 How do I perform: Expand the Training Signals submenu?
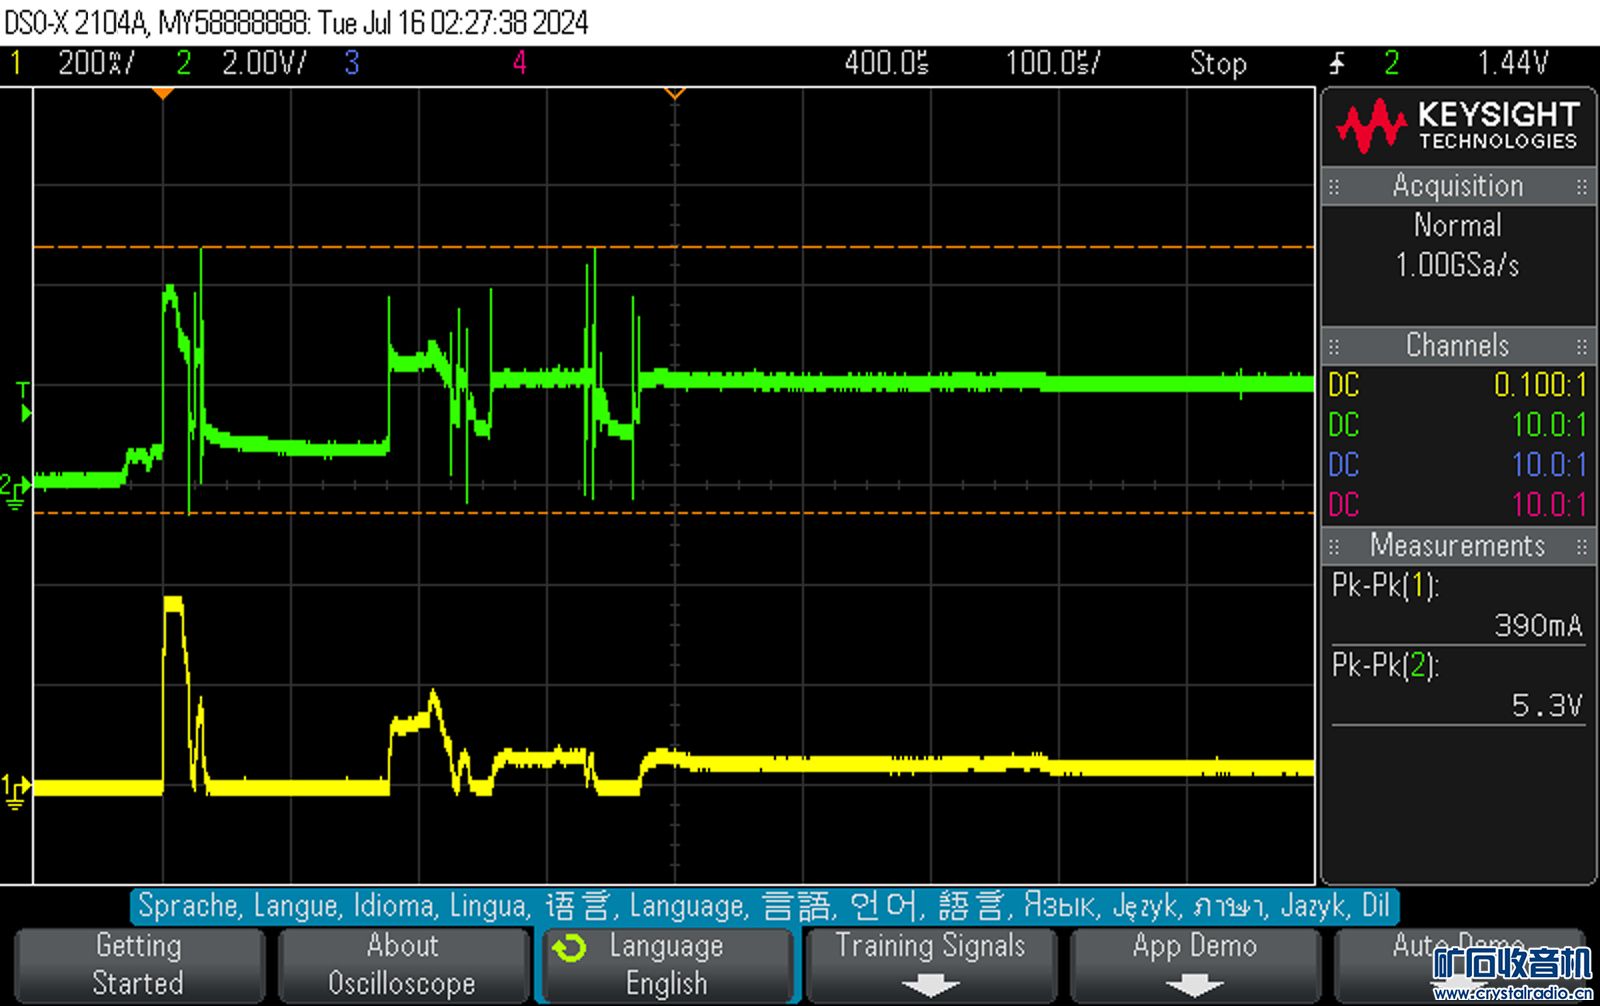click(930, 964)
